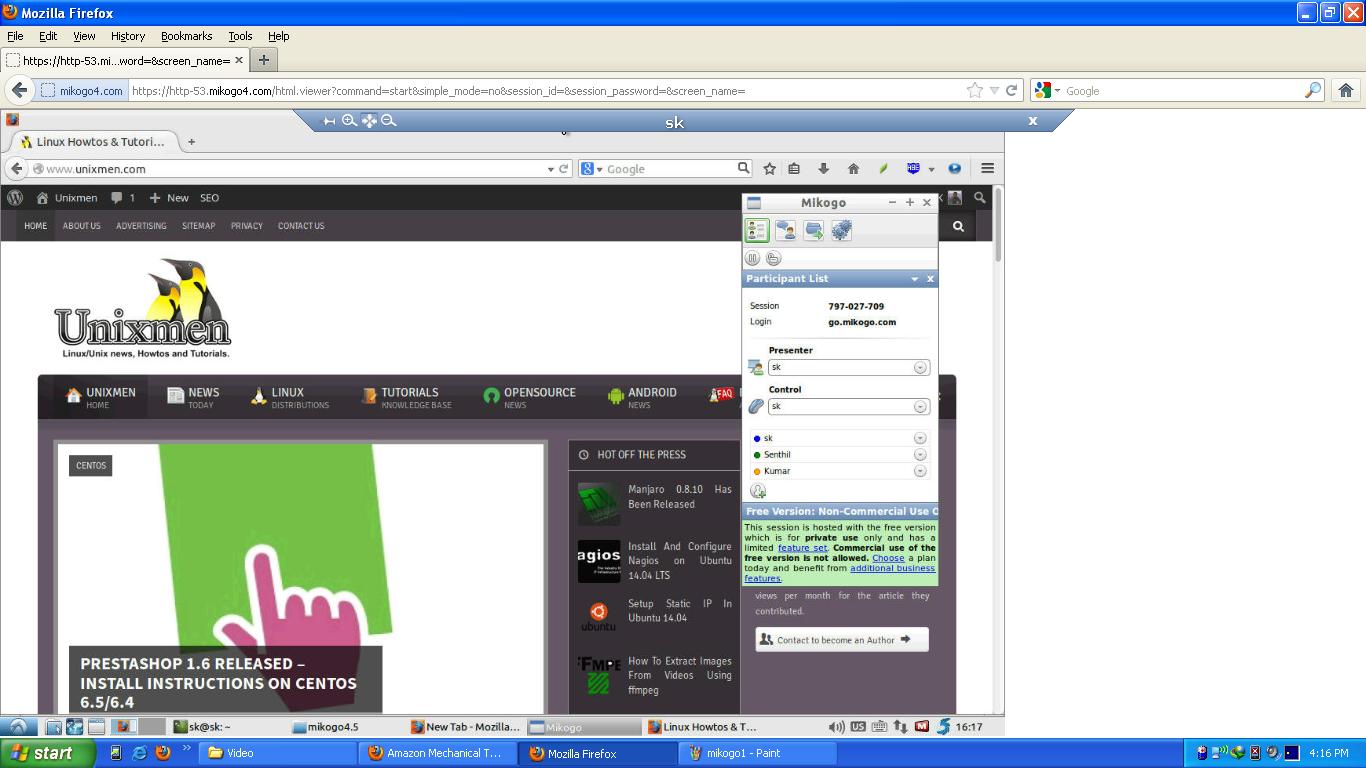Click the search magnifier in Unixmen navigation

958,226
